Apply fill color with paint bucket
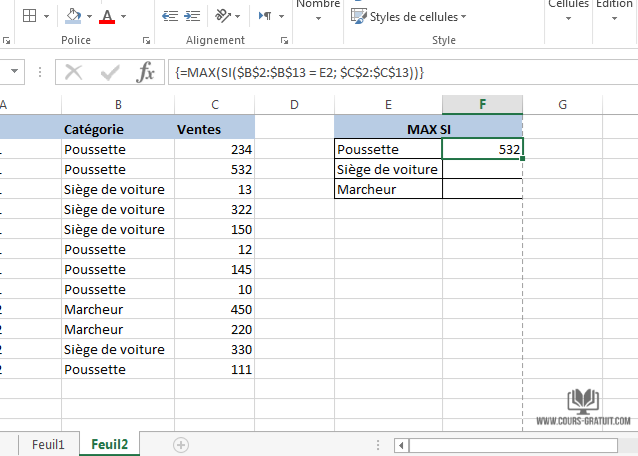 [73, 16]
